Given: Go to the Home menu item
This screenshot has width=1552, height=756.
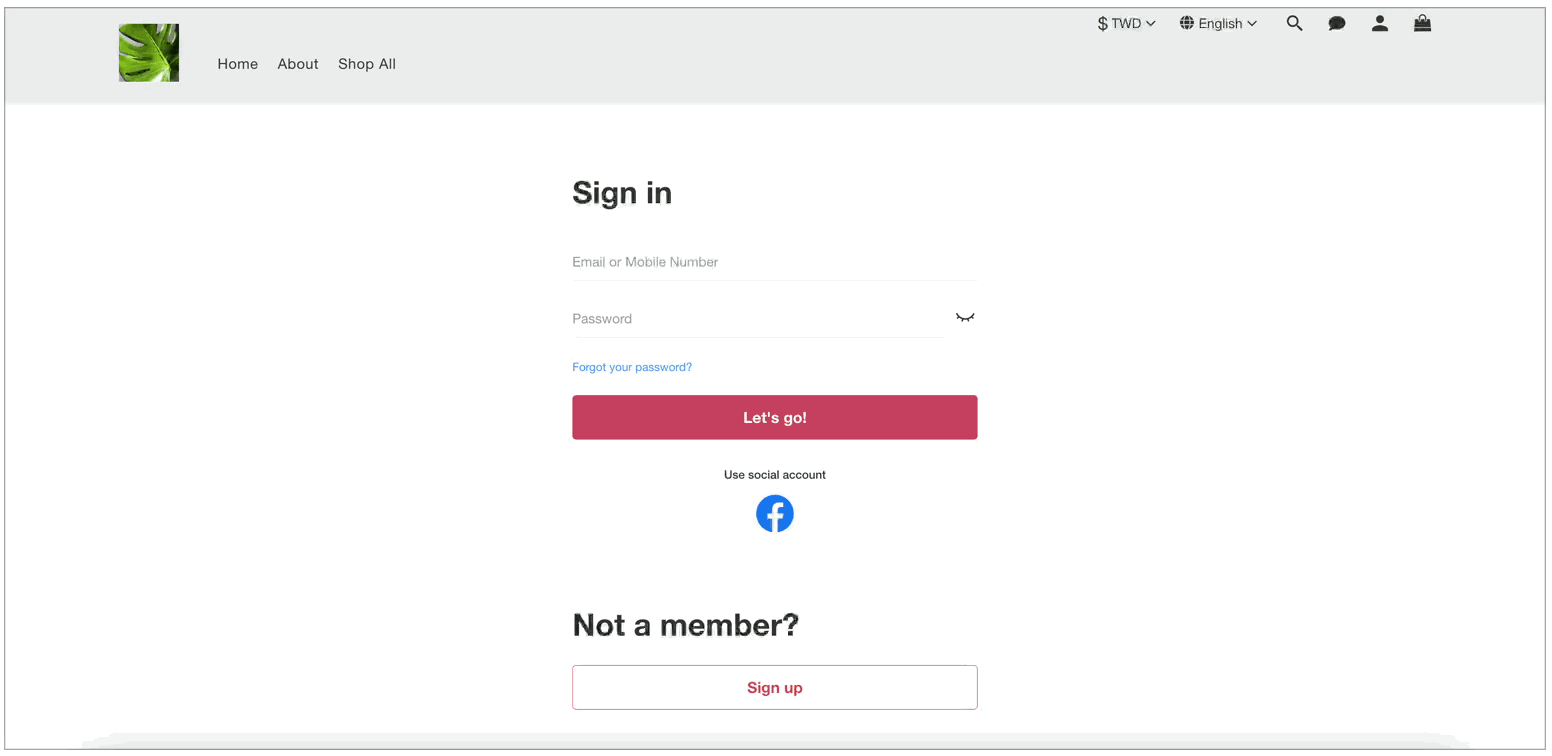Looking at the screenshot, I should (x=238, y=64).
